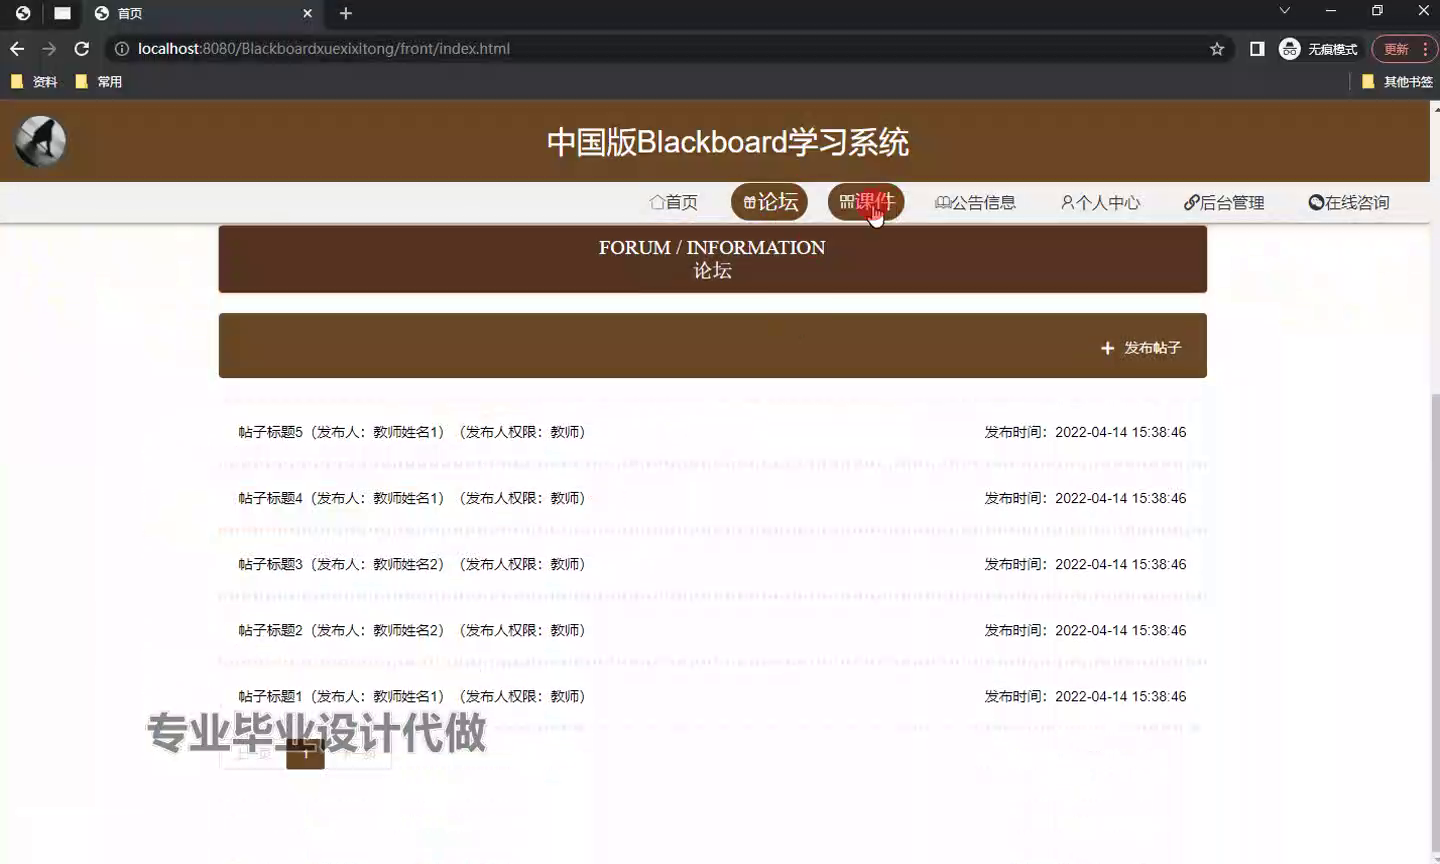This screenshot has height=864, width=1440.
Task: Open 在线咨询 in the navigation bar
Action: click(x=1349, y=202)
